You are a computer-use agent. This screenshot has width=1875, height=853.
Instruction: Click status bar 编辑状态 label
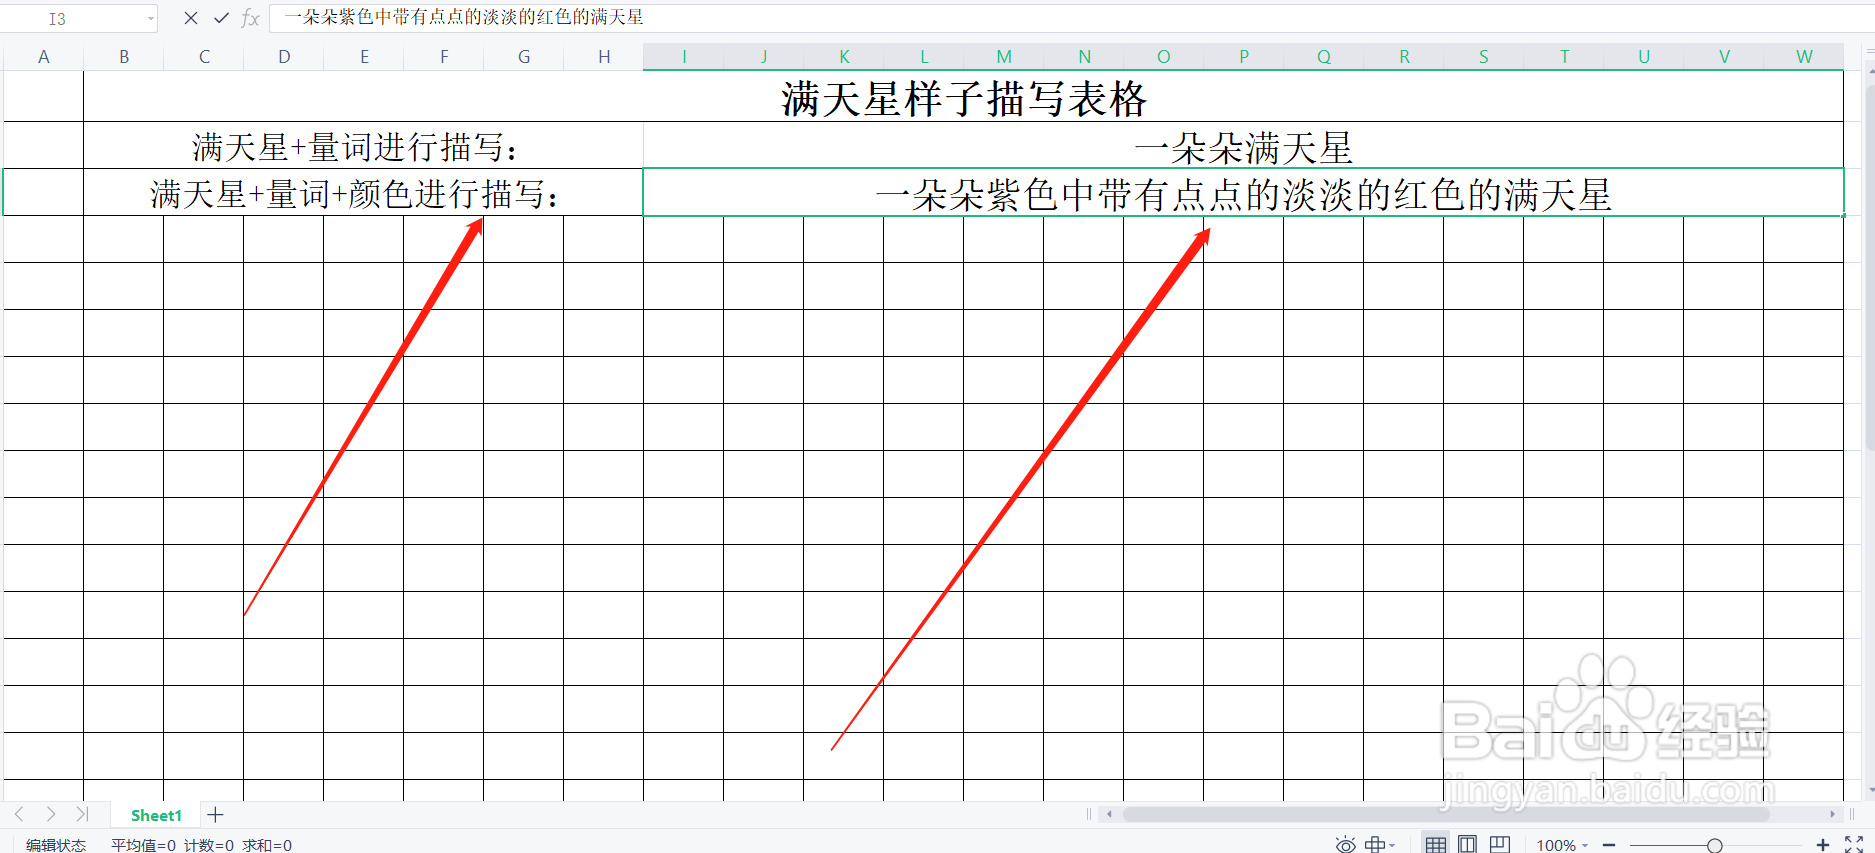click(x=56, y=845)
